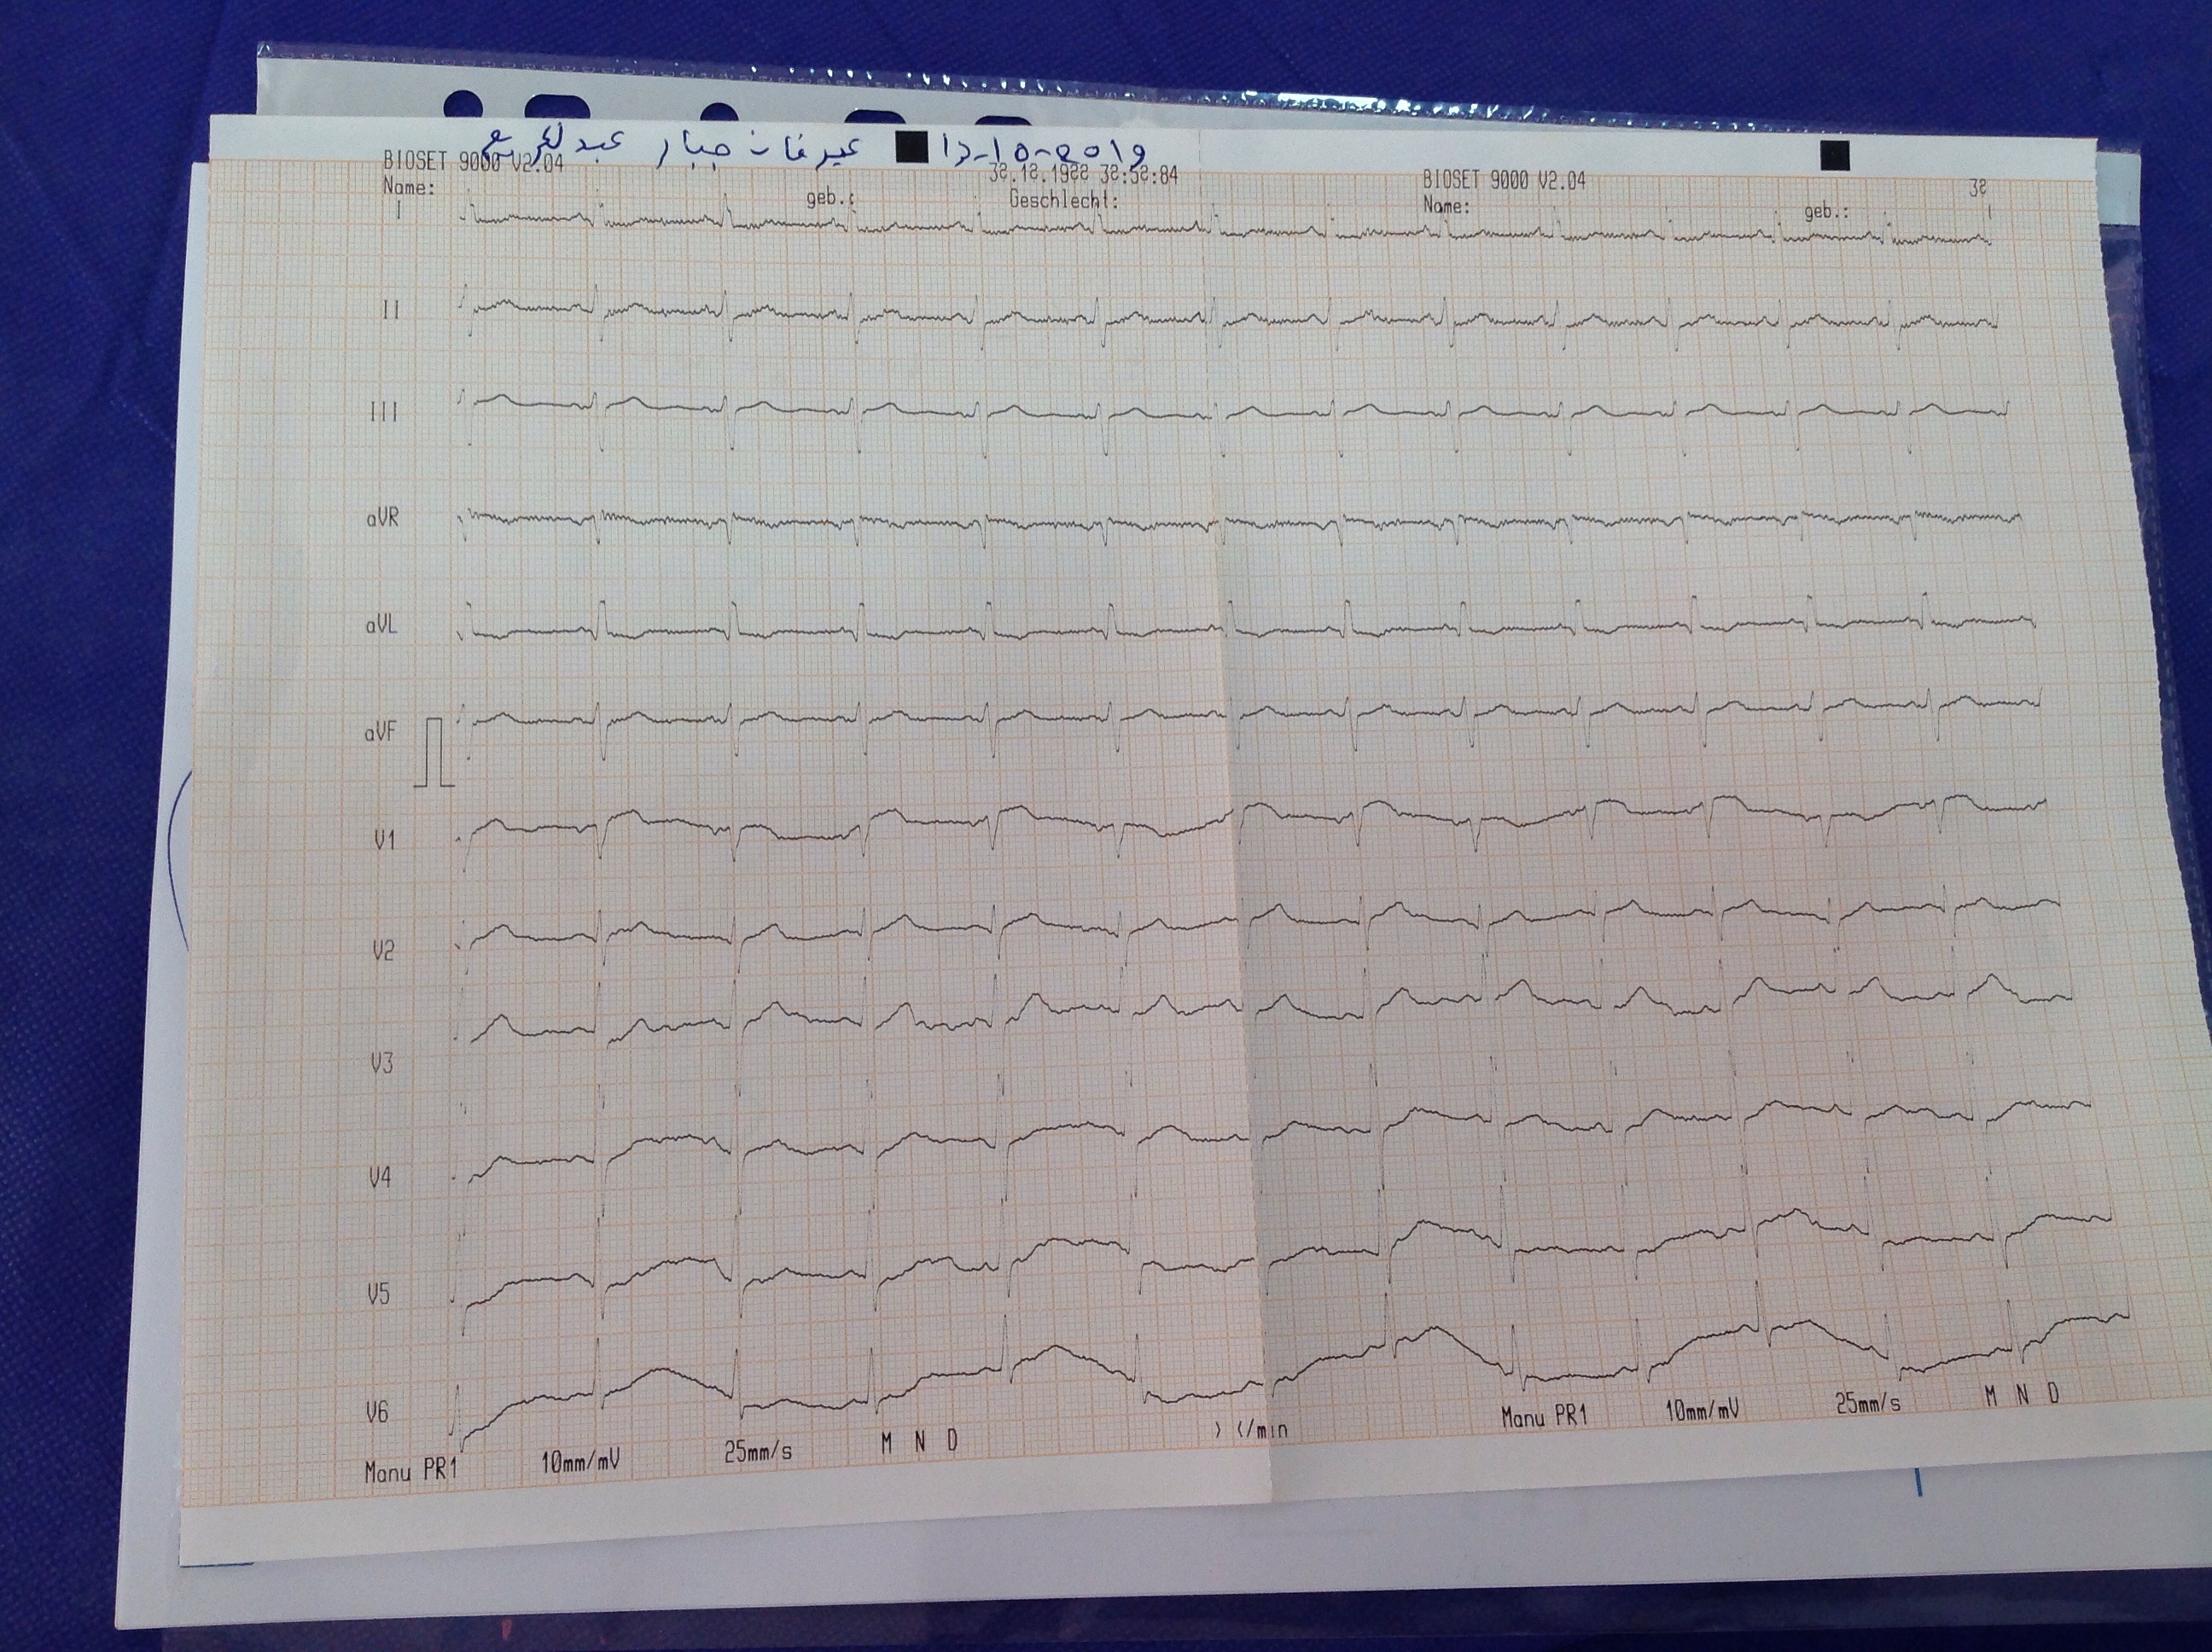Click the V3 lead label

coord(382,1063)
